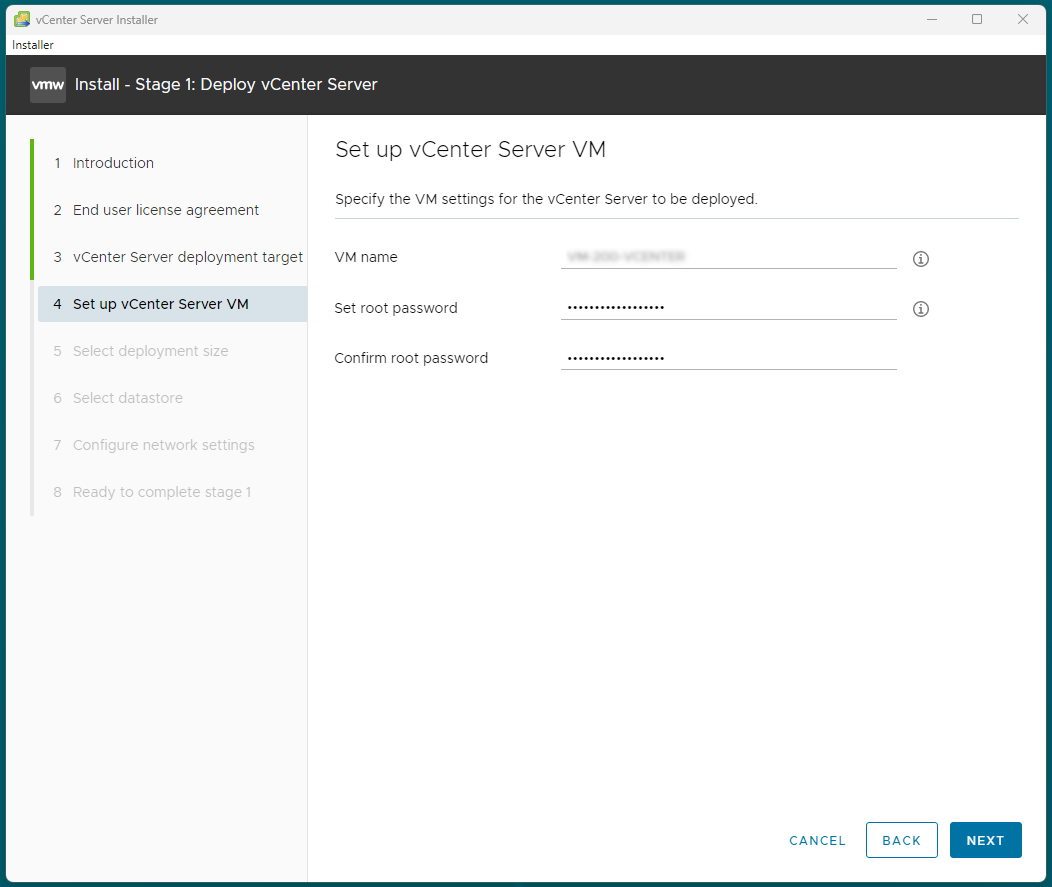Click the CANCEL button
Screen dimensions: 1052x887
[817, 841]
